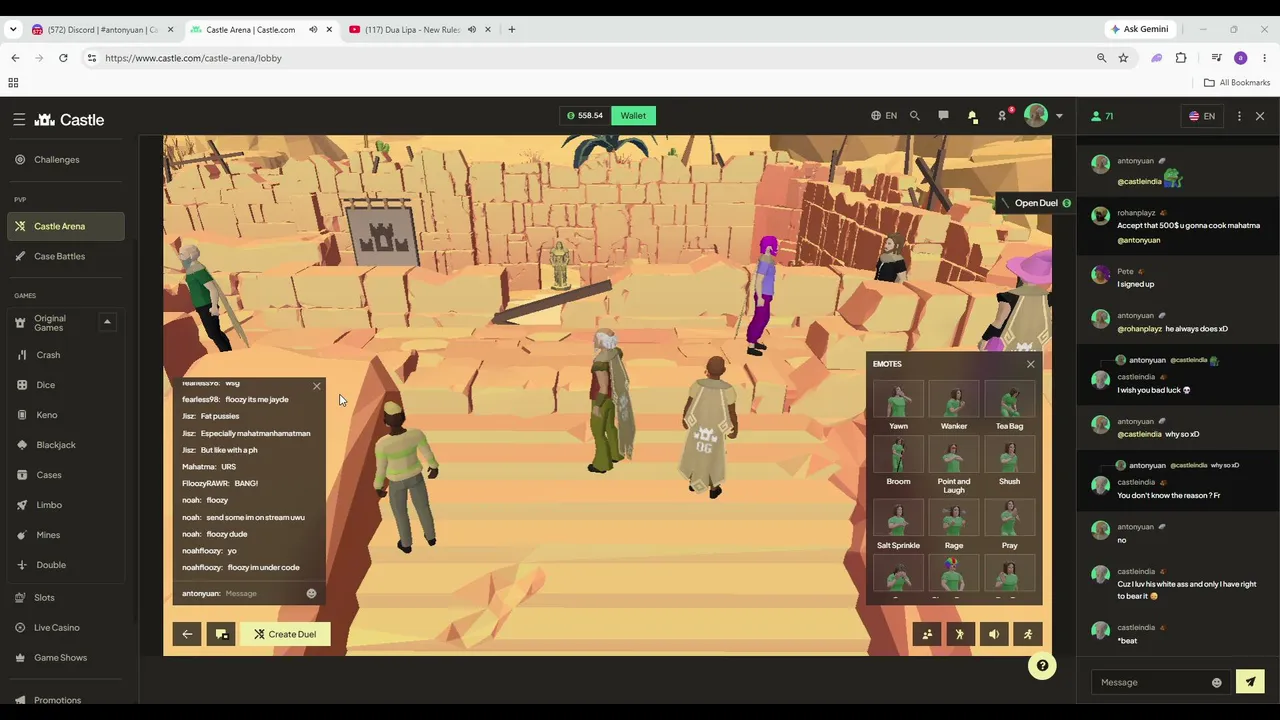Click the Create Duel button
Image resolution: width=1280 pixels, height=720 pixels.
tap(285, 634)
